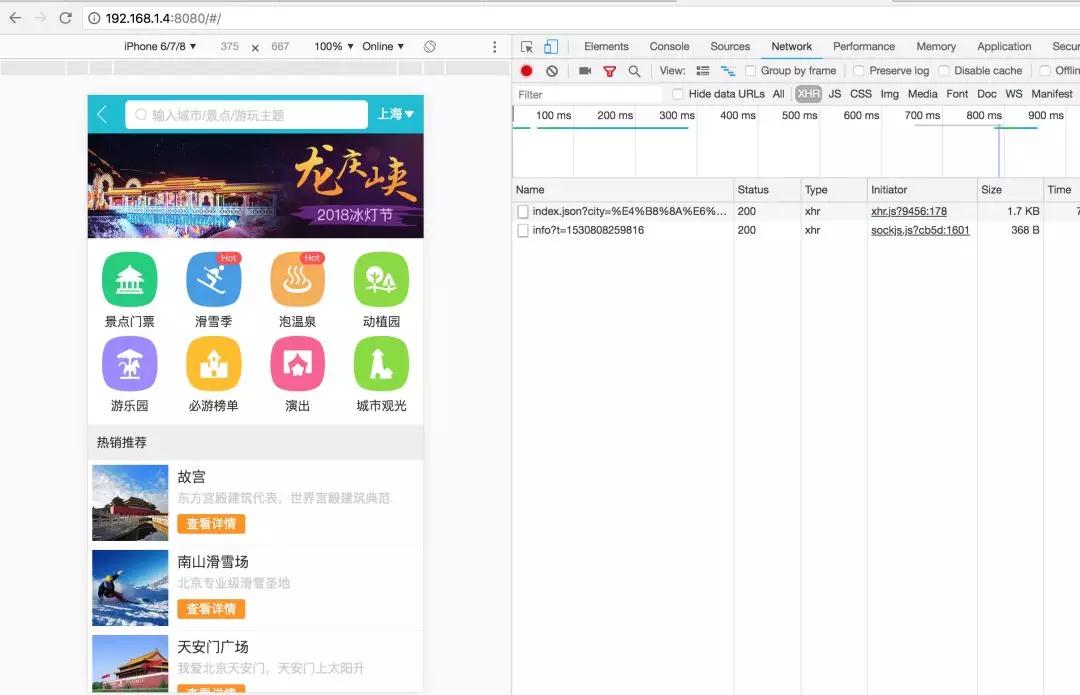Check Hide data URLs checkbox
This screenshot has height=695, width=1080.
point(678,94)
